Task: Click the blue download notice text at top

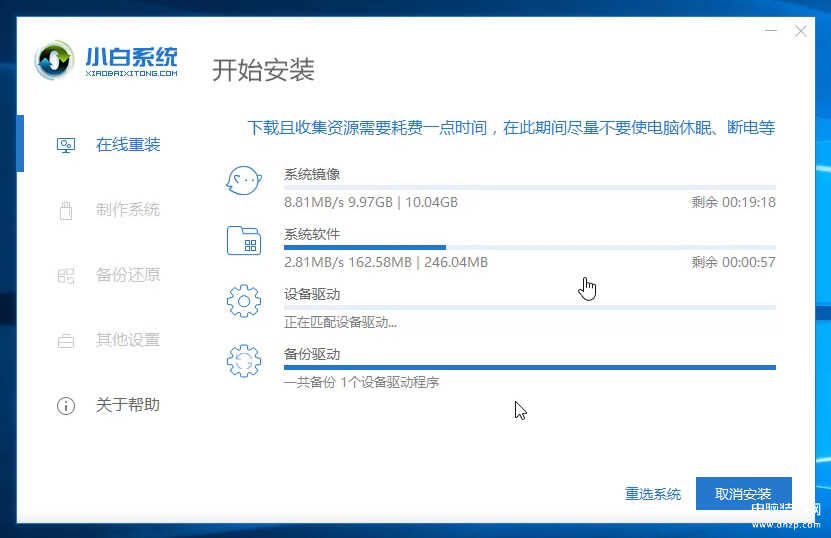Action: [x=511, y=128]
